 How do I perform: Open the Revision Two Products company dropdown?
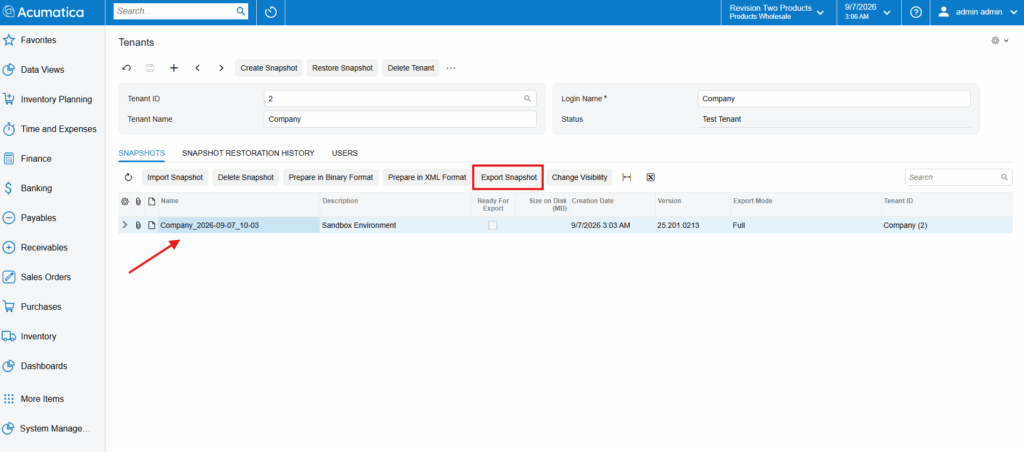(777, 12)
